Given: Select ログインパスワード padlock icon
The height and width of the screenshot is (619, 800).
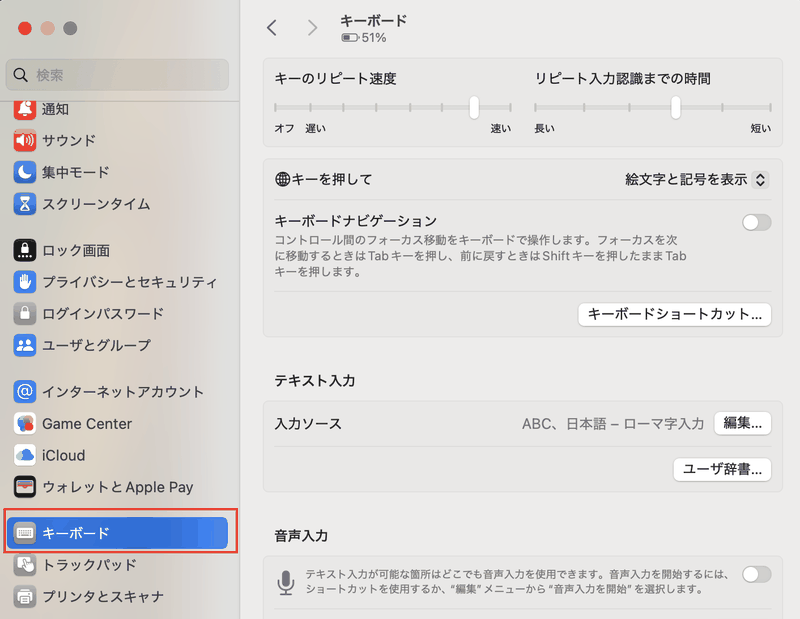Looking at the screenshot, I should (24, 313).
